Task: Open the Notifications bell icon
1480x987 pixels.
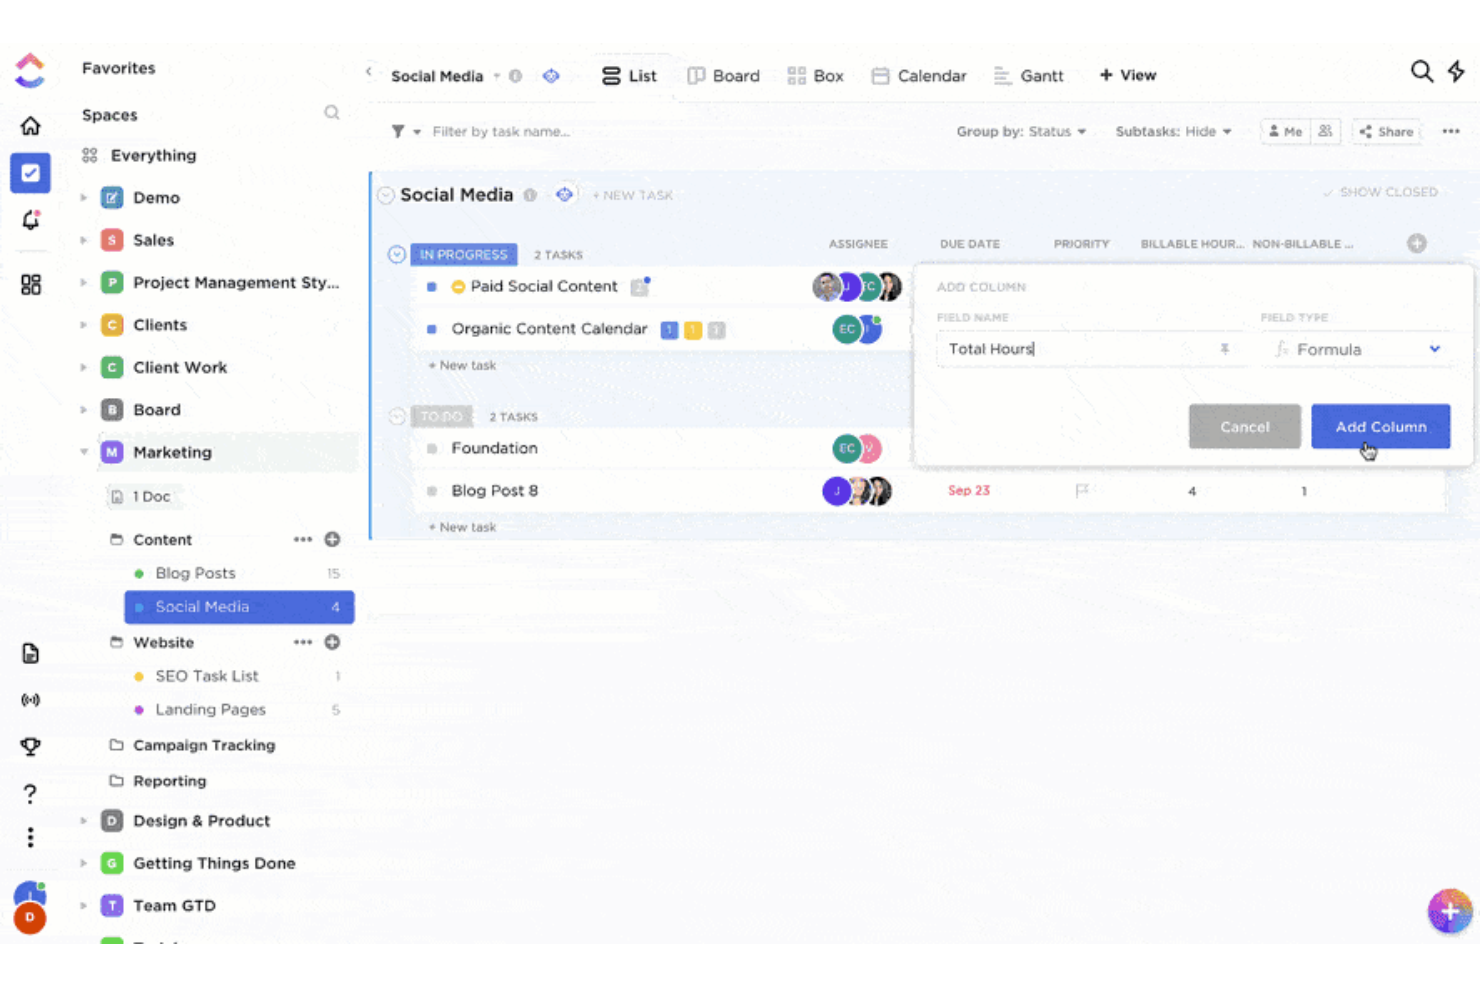Action: pyautogui.click(x=30, y=220)
